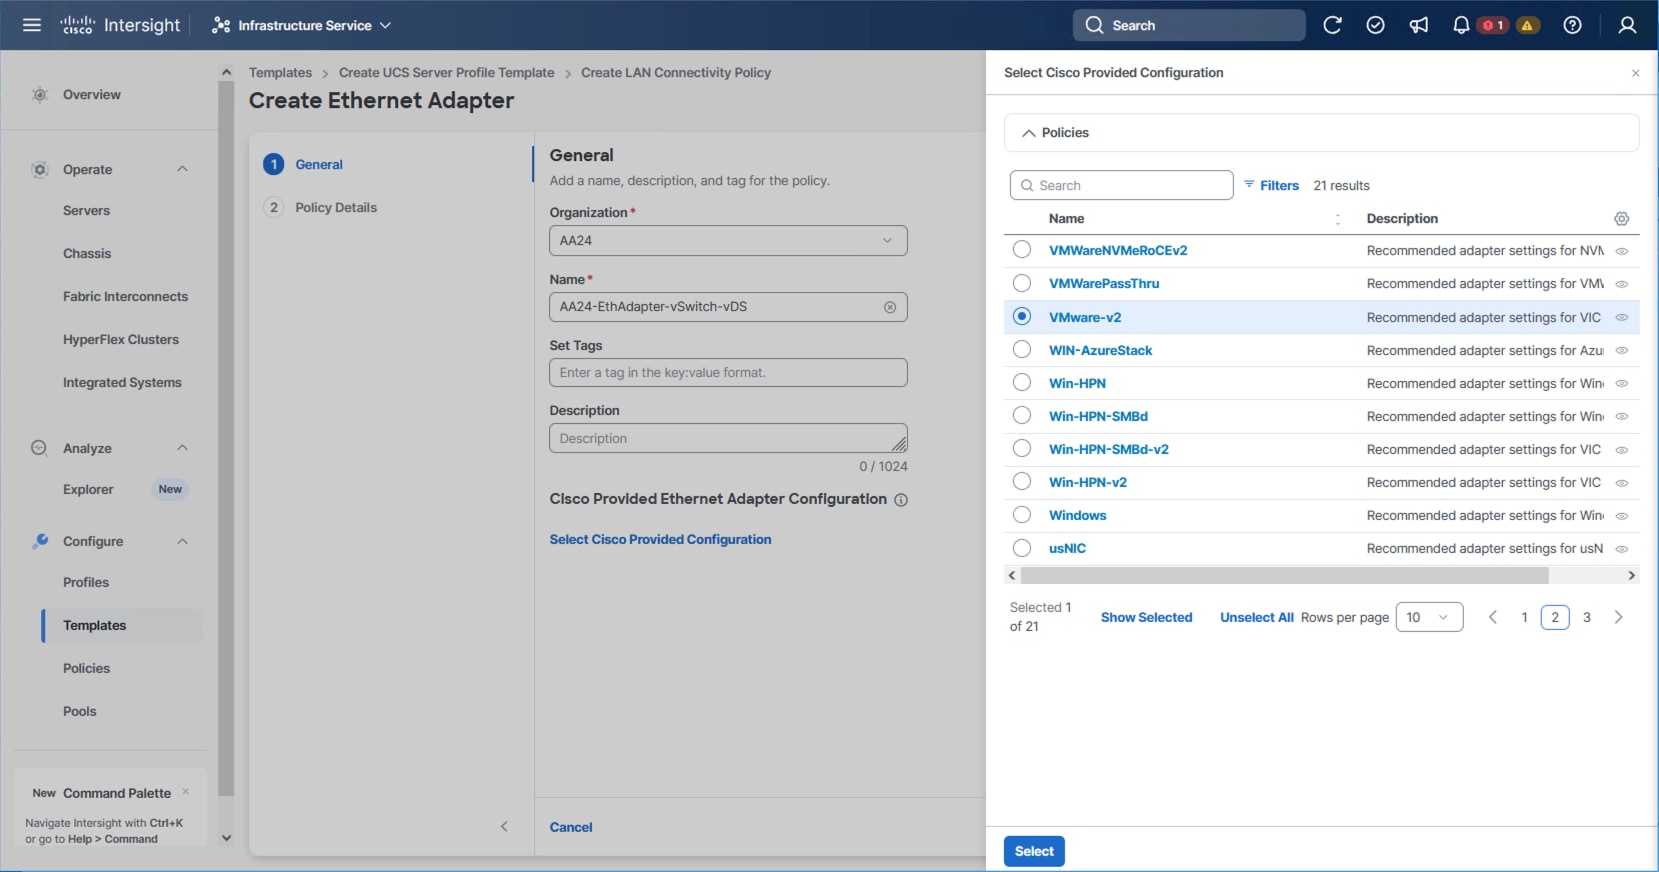Open Overview in the sidebar
The width and height of the screenshot is (1659, 872).
[92, 95]
